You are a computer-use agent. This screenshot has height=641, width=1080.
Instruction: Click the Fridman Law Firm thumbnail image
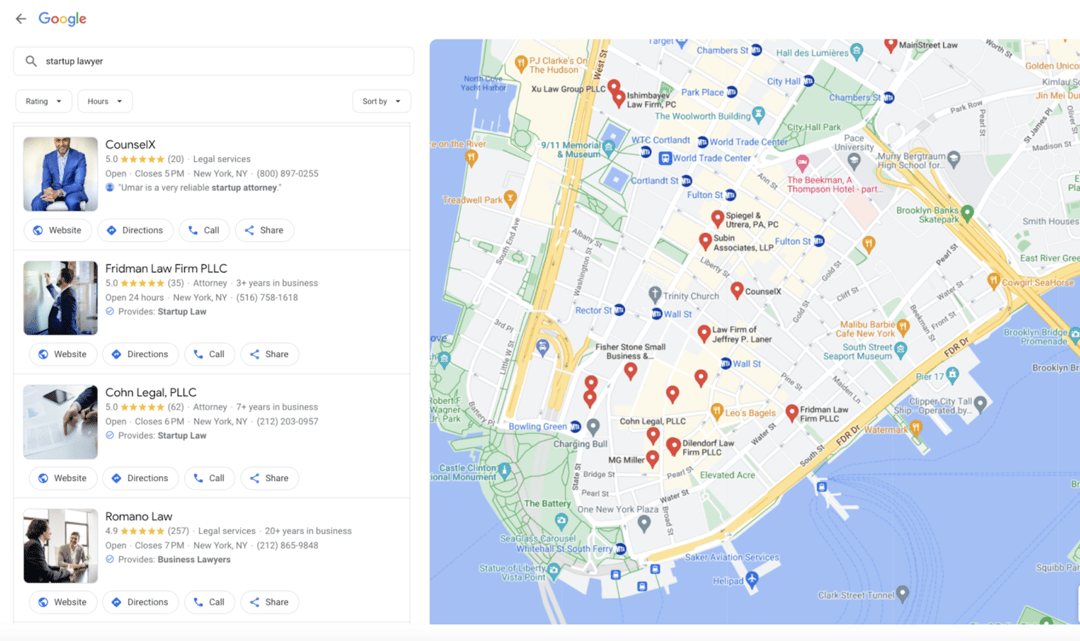tap(61, 298)
